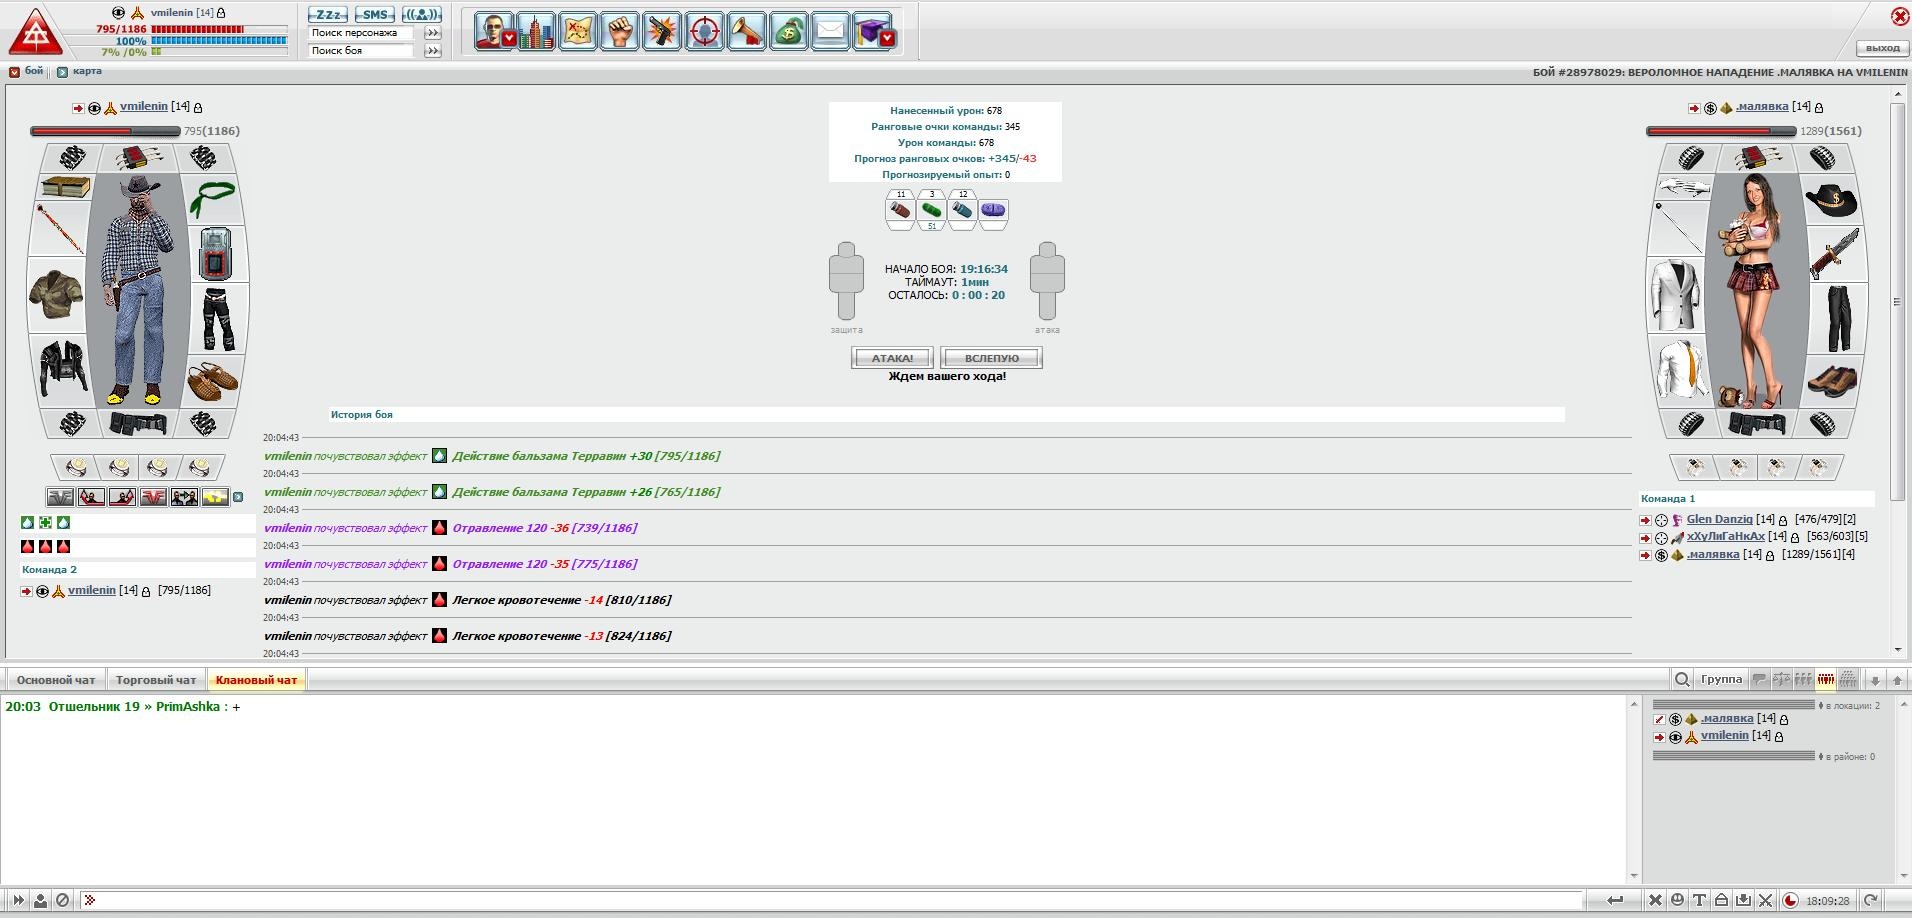Viewport: 1912px width, 918px height.
Task: Click the horn trumpet toolbar icon
Action: coord(746,32)
